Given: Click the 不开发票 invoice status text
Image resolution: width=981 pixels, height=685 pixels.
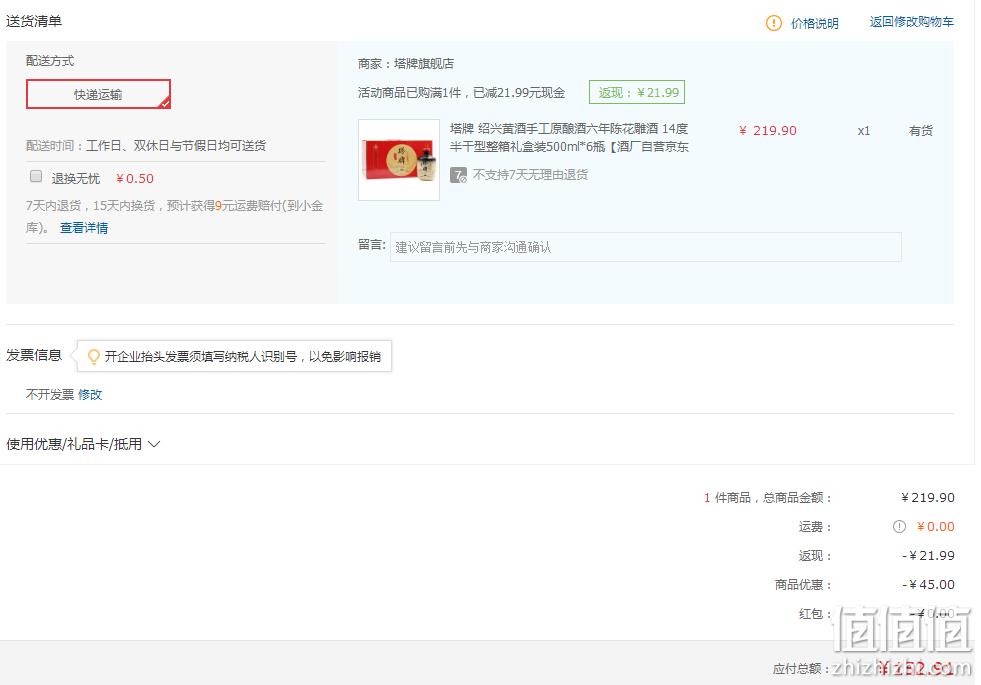Looking at the screenshot, I should coord(50,395).
